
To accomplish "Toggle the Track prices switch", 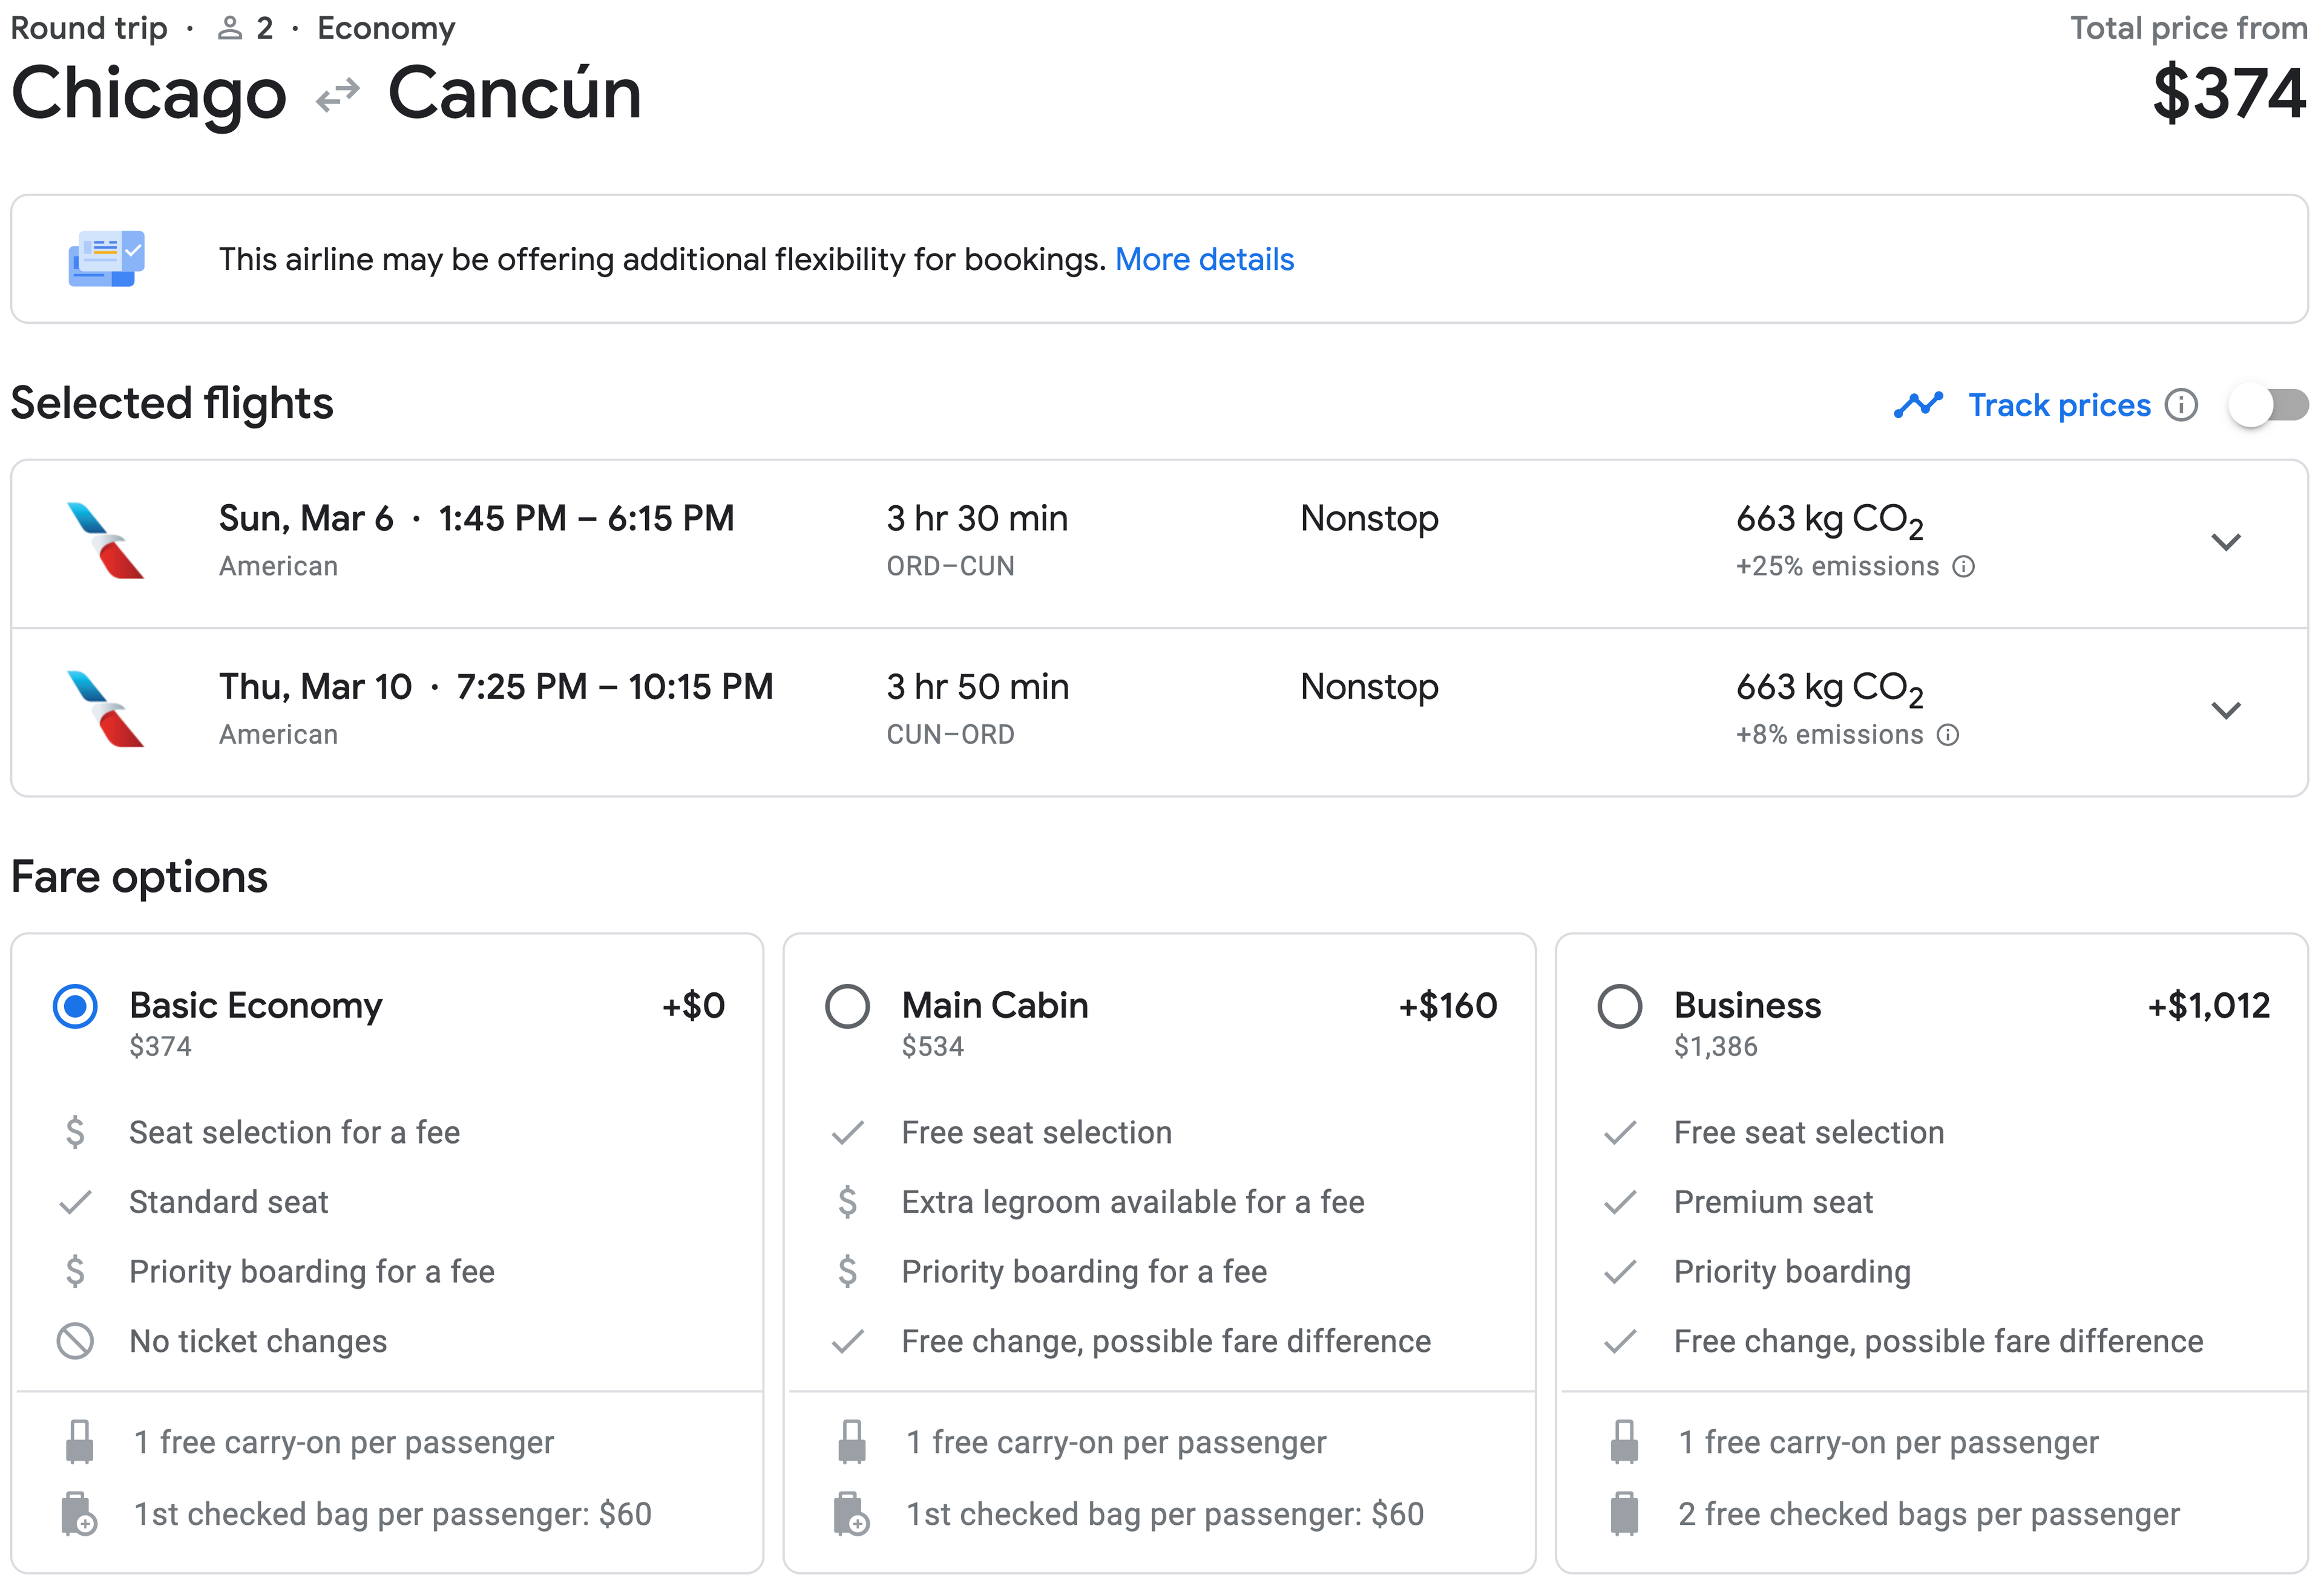I will coord(2269,405).
